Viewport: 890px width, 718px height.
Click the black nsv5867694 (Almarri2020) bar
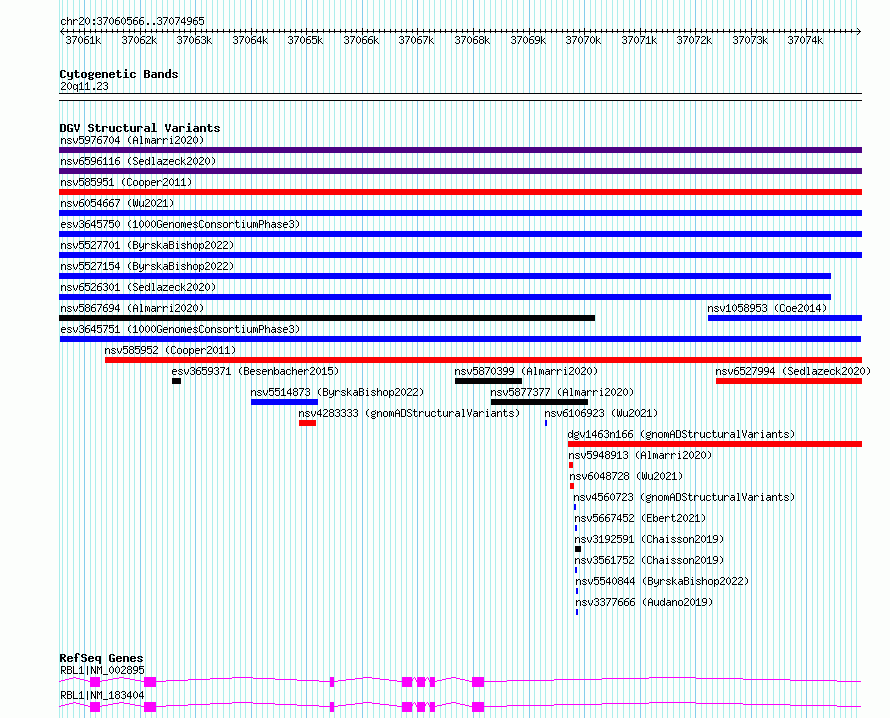(327, 318)
